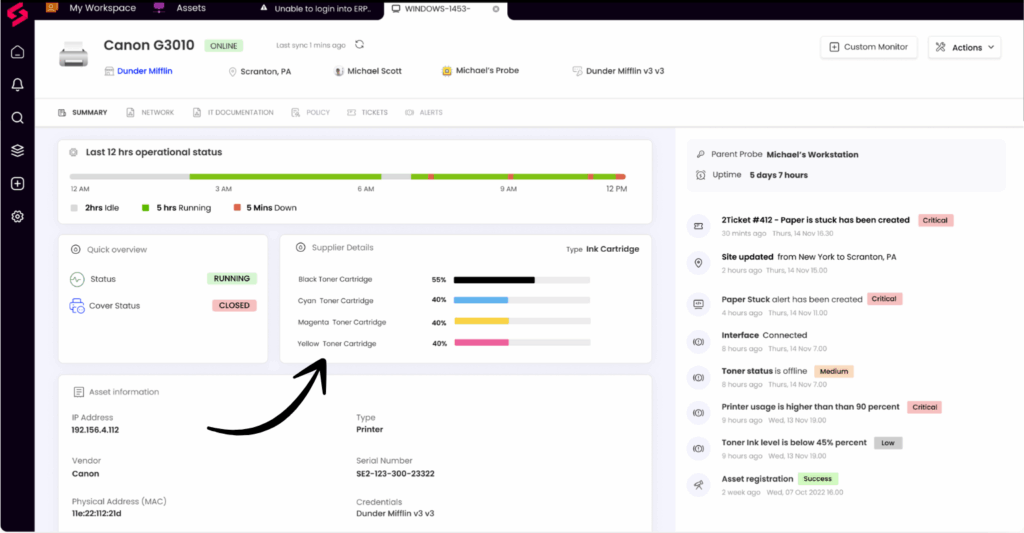Open the Tickets tab

[367, 112]
